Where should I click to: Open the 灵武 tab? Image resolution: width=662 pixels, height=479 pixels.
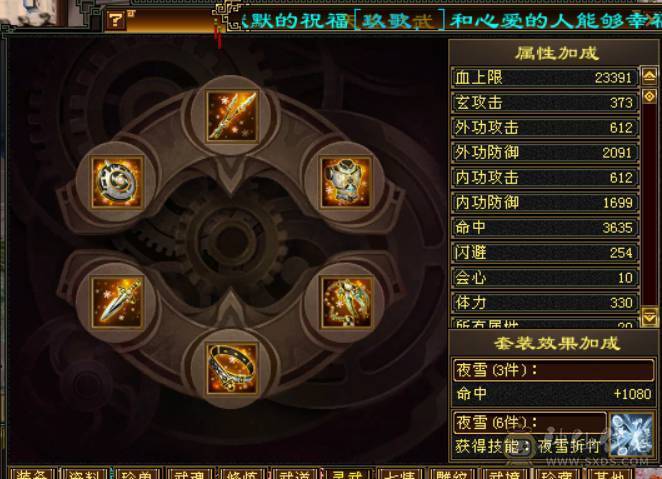tap(347, 474)
